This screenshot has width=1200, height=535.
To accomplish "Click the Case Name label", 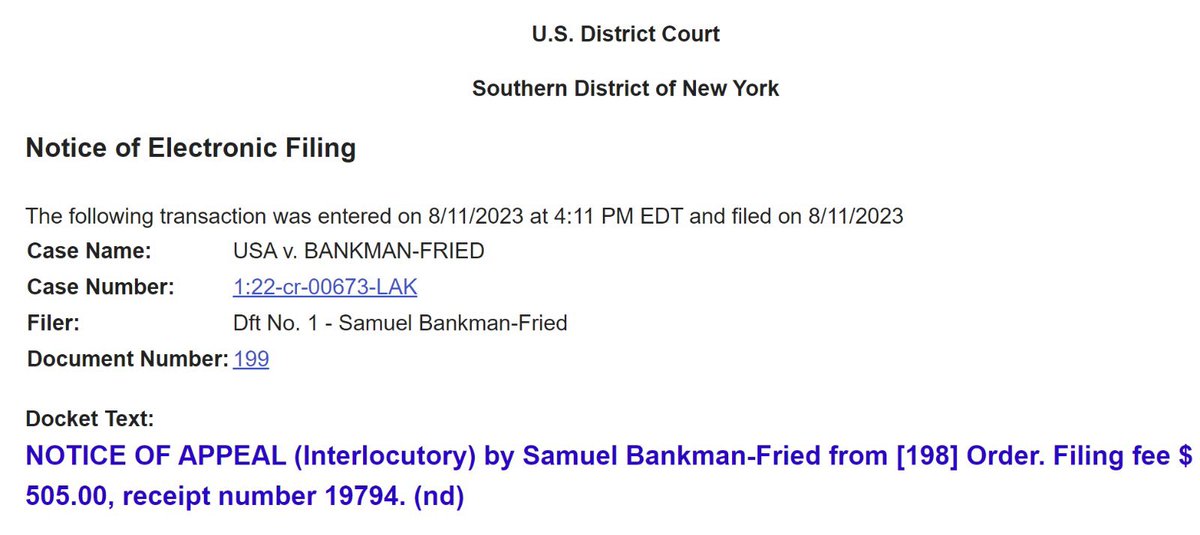I will pyautogui.click(x=89, y=251).
